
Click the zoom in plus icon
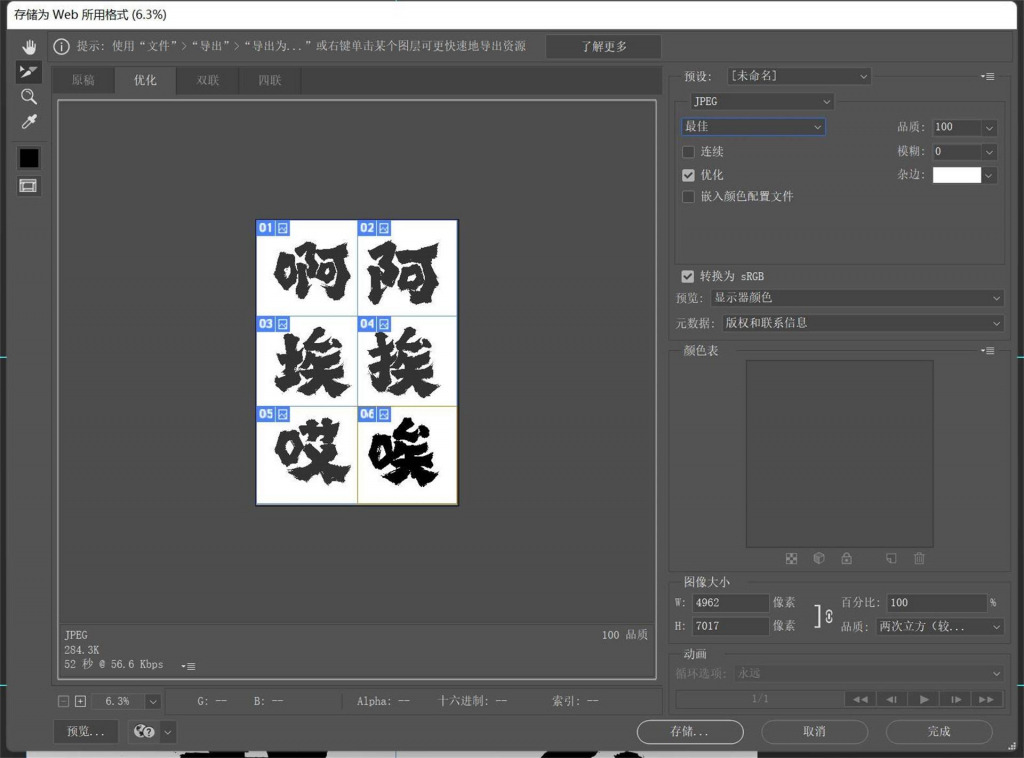80,701
